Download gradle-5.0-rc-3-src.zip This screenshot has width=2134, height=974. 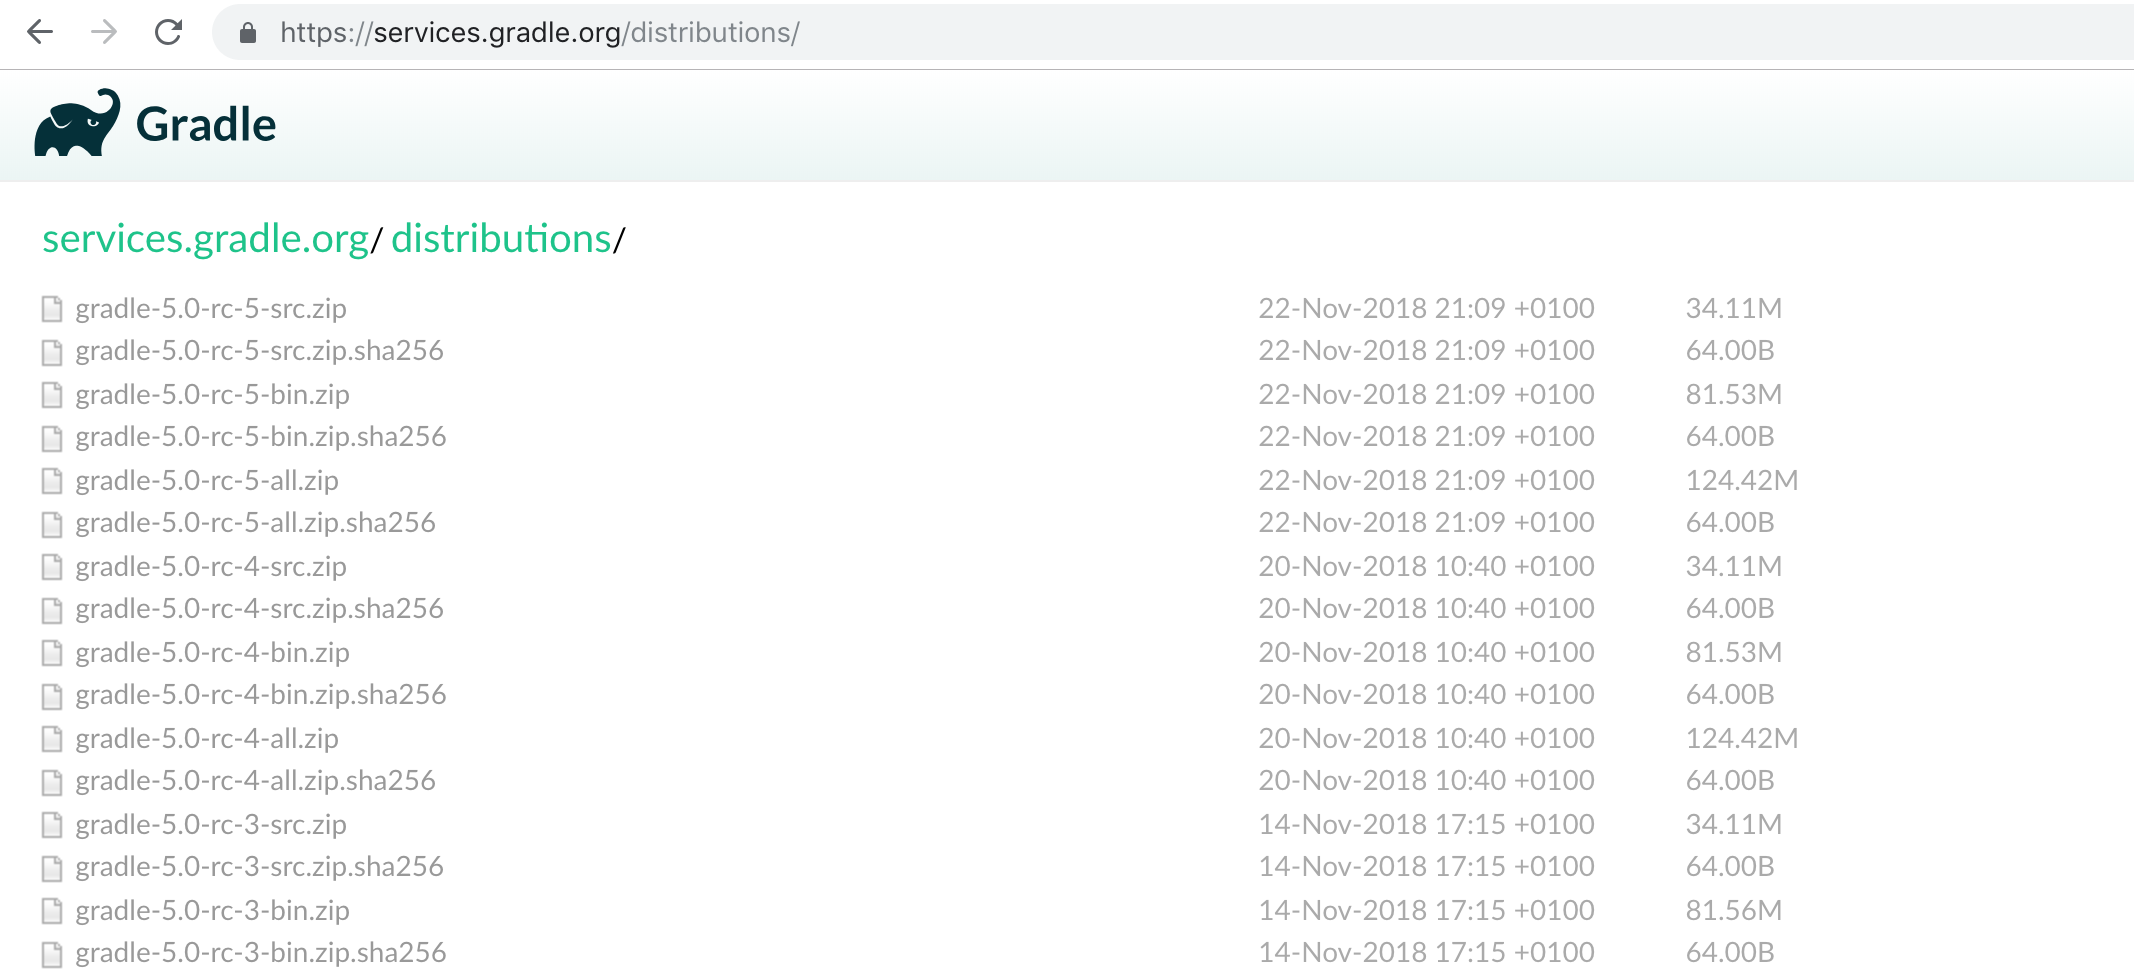click(211, 824)
